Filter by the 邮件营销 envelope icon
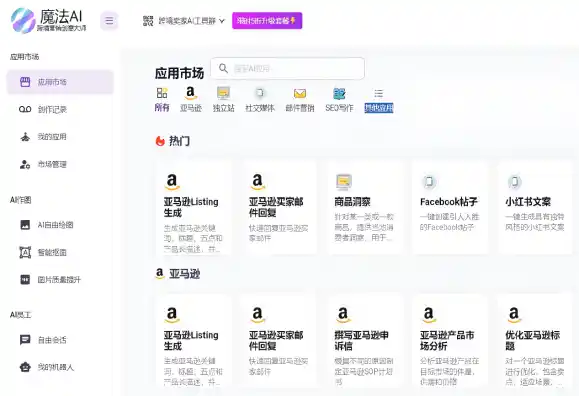The width and height of the screenshot is (579, 396). pyautogui.click(x=300, y=93)
